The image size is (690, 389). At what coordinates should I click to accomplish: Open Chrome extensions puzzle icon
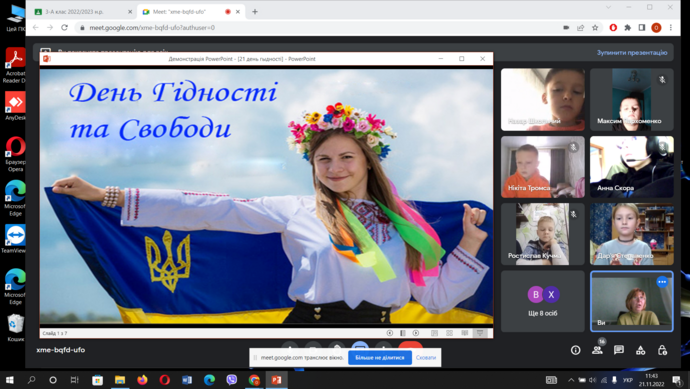[x=628, y=27]
